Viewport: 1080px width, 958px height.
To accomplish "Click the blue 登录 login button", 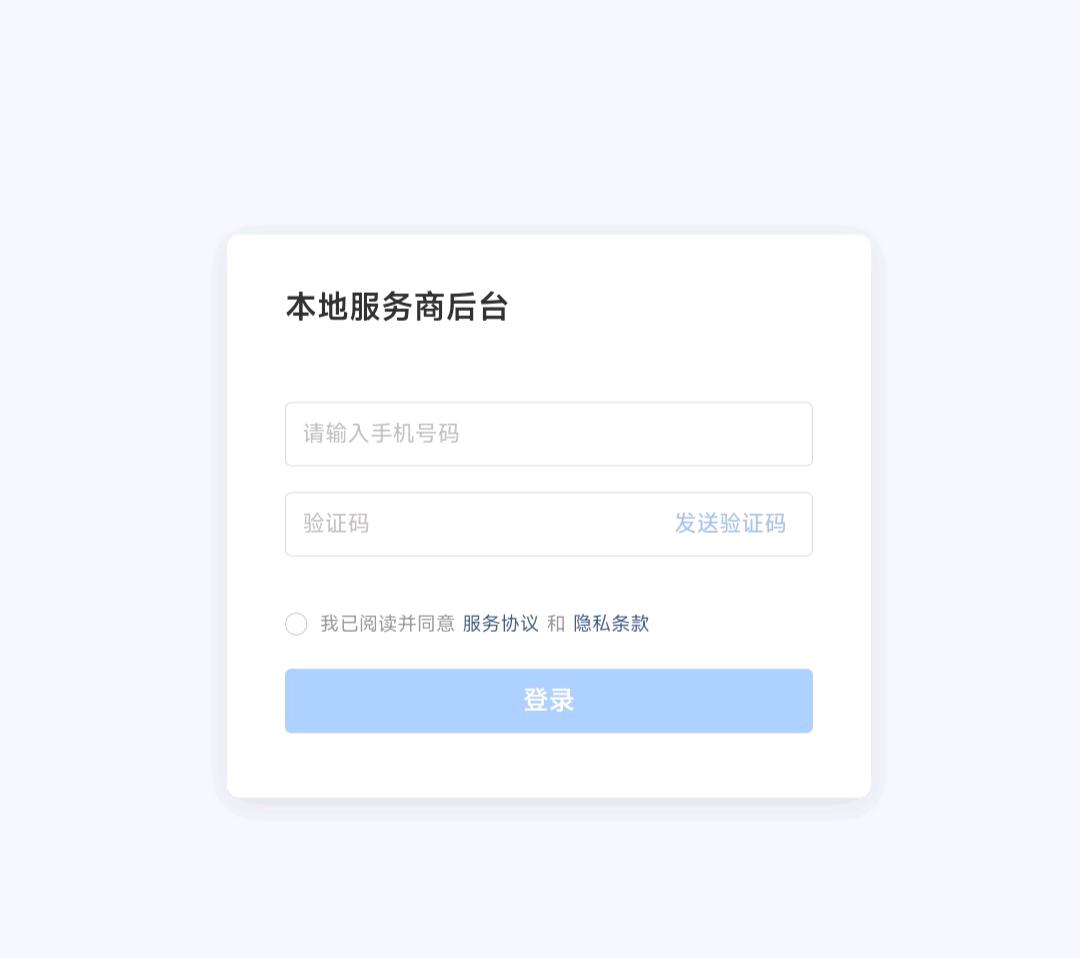I will point(548,701).
